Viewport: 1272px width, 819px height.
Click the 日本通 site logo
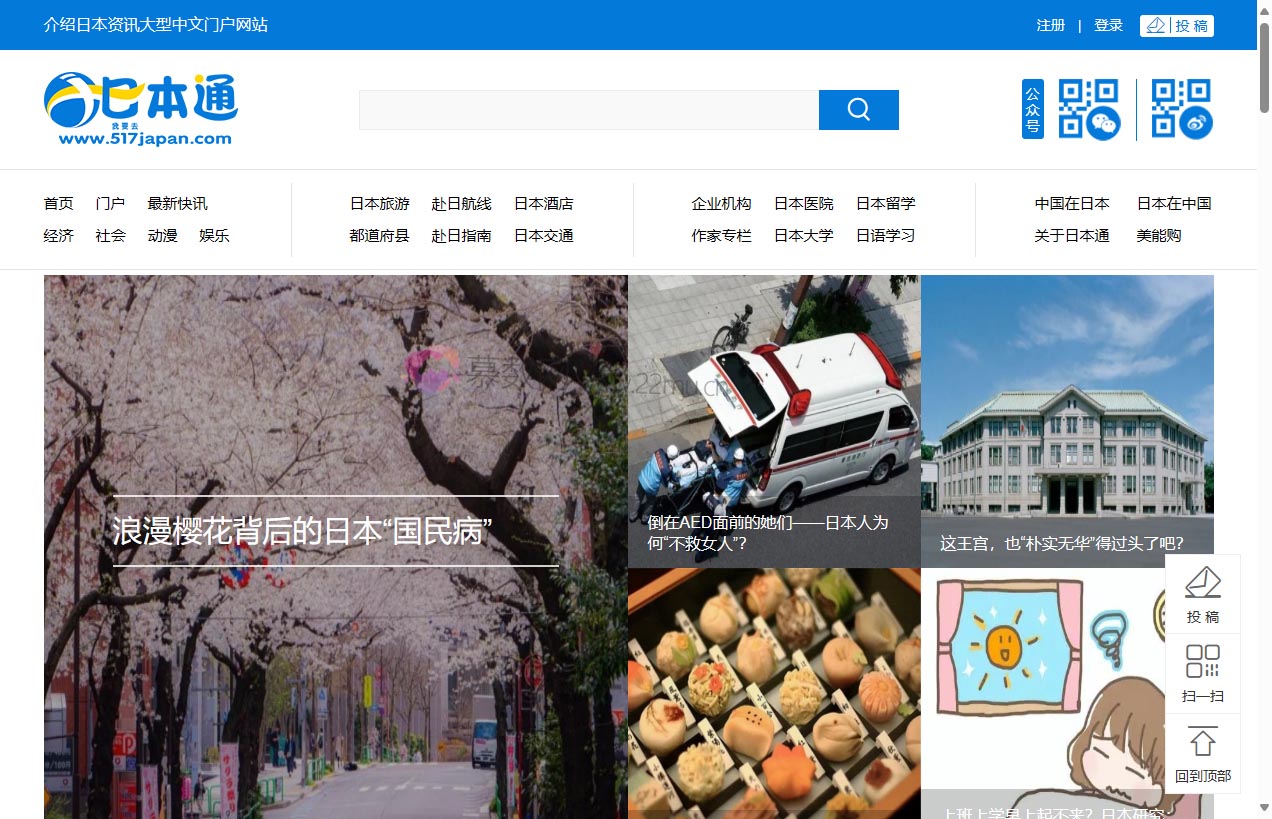(141, 109)
